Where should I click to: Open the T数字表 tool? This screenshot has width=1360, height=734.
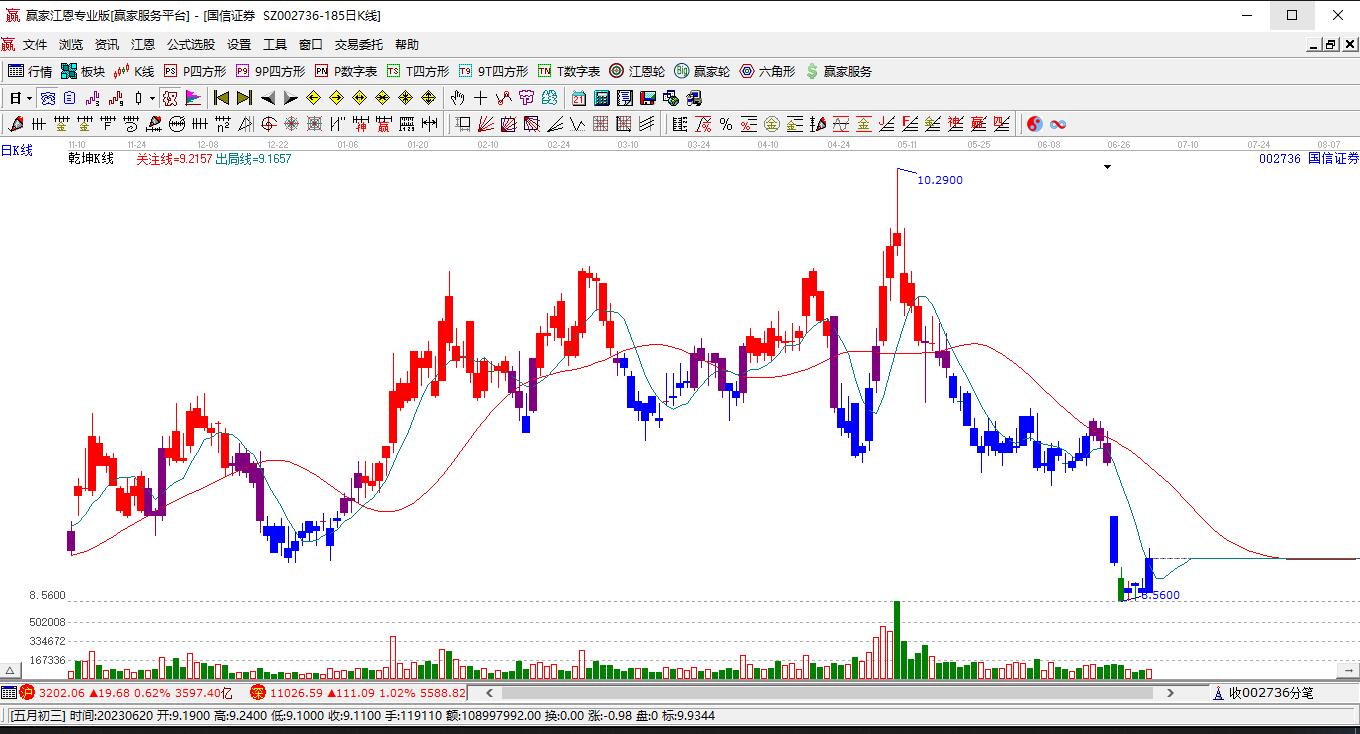pyautogui.click(x=569, y=71)
